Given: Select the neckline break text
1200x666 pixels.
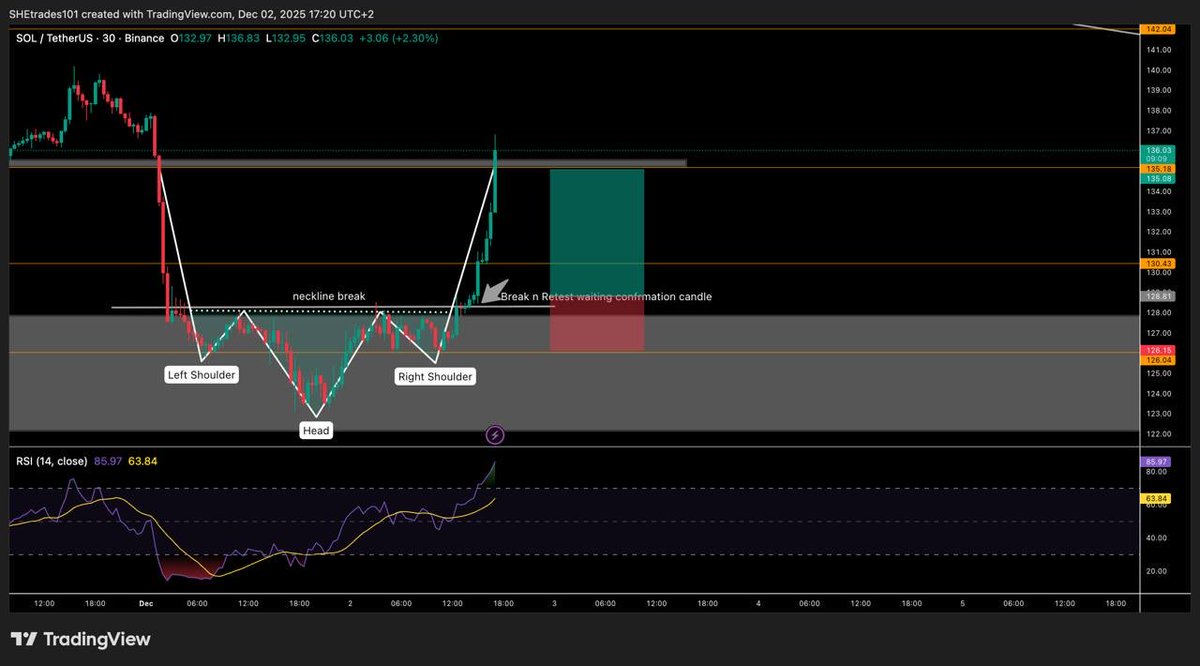Looking at the screenshot, I should click(x=329, y=297).
